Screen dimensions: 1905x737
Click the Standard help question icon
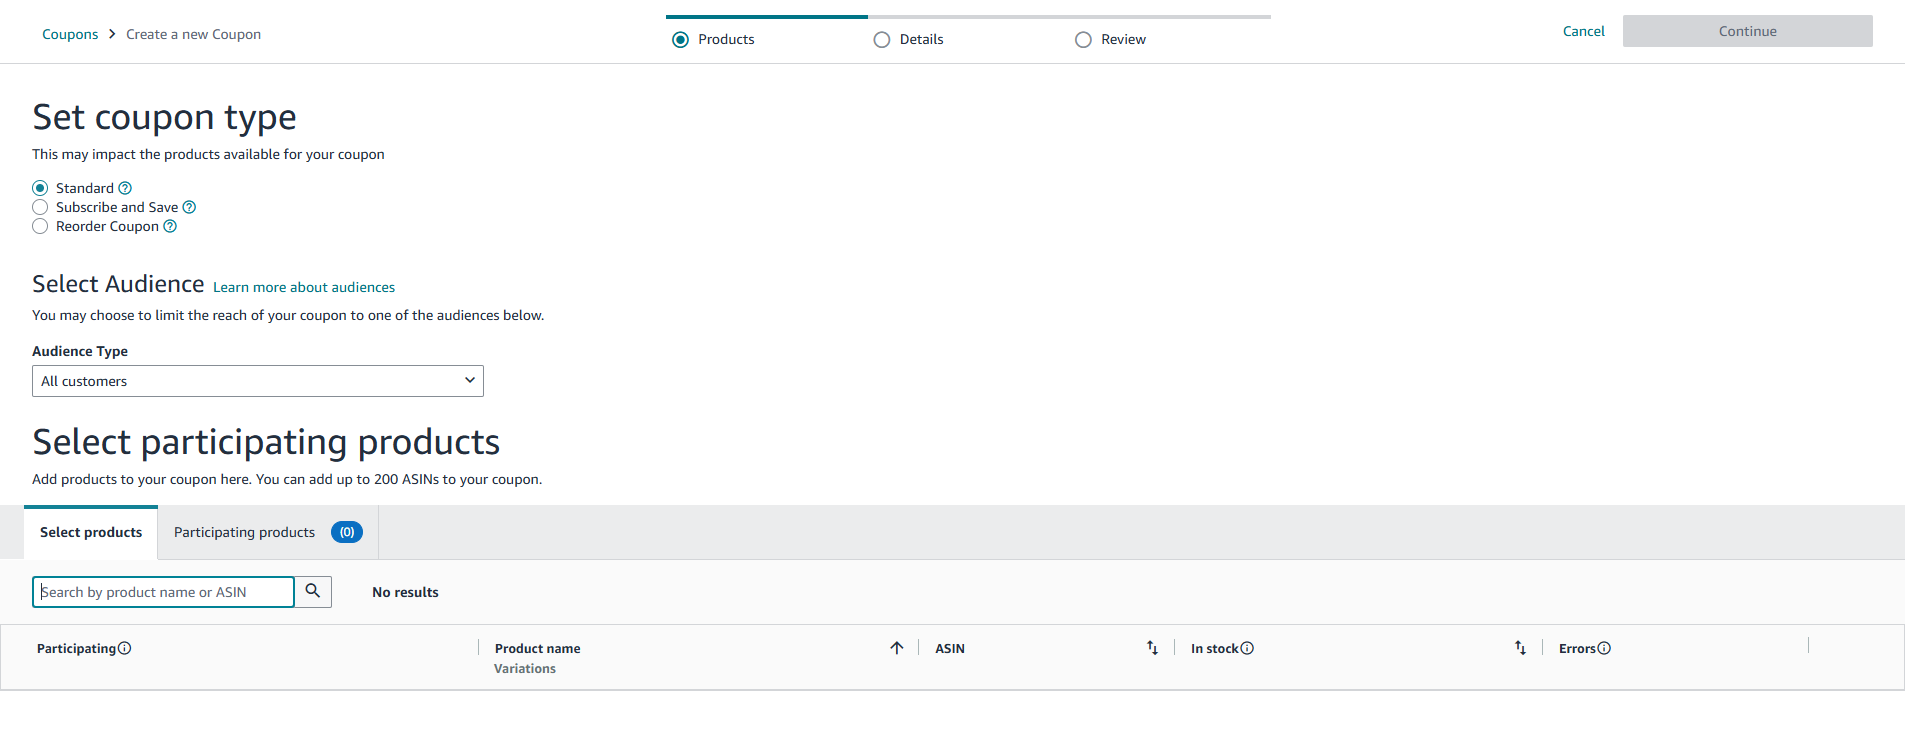pos(125,188)
